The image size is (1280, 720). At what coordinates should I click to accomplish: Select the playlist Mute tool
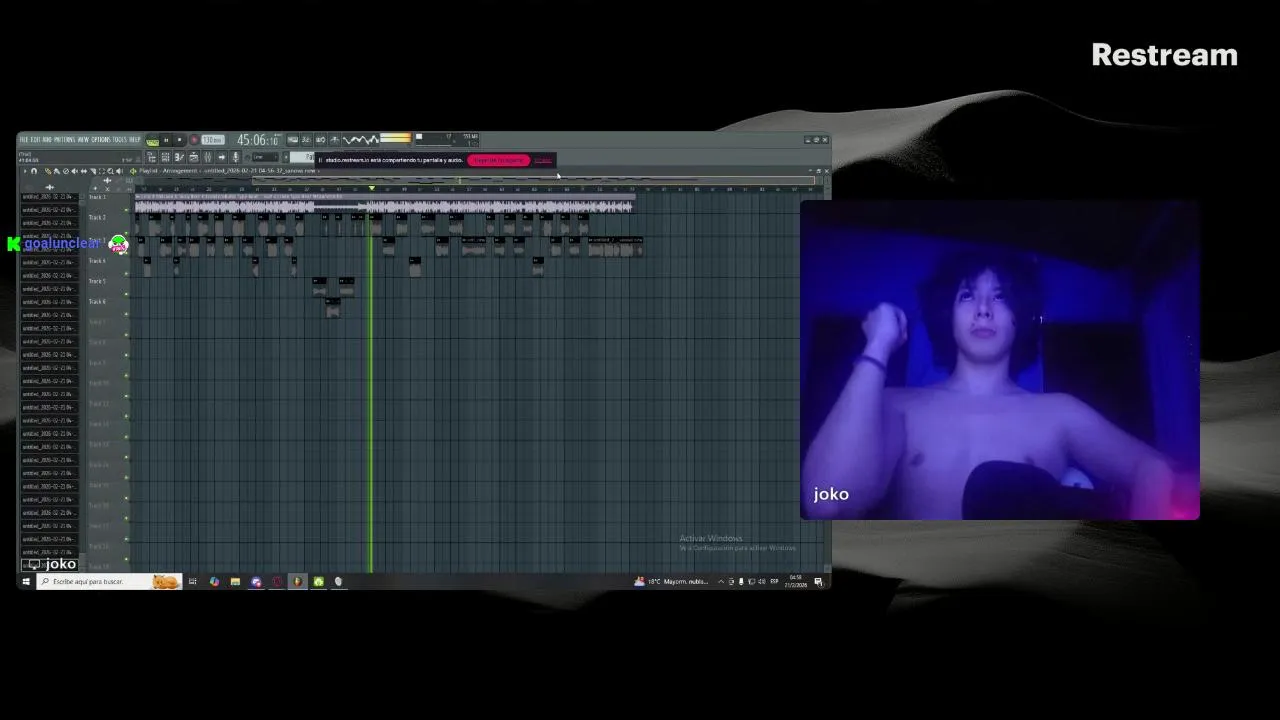pyautogui.click(x=75, y=171)
